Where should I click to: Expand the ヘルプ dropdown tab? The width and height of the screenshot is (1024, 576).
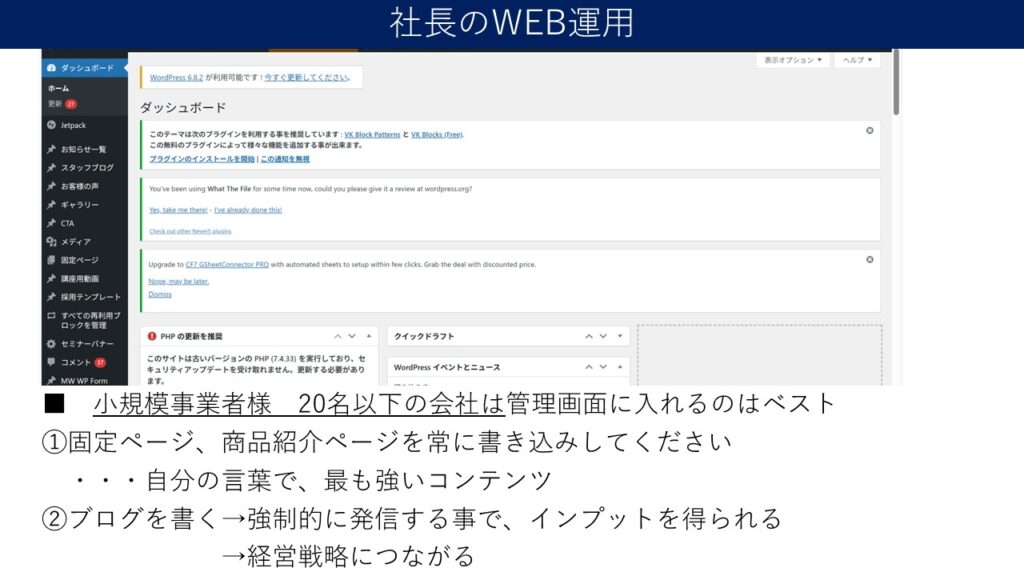pos(856,60)
